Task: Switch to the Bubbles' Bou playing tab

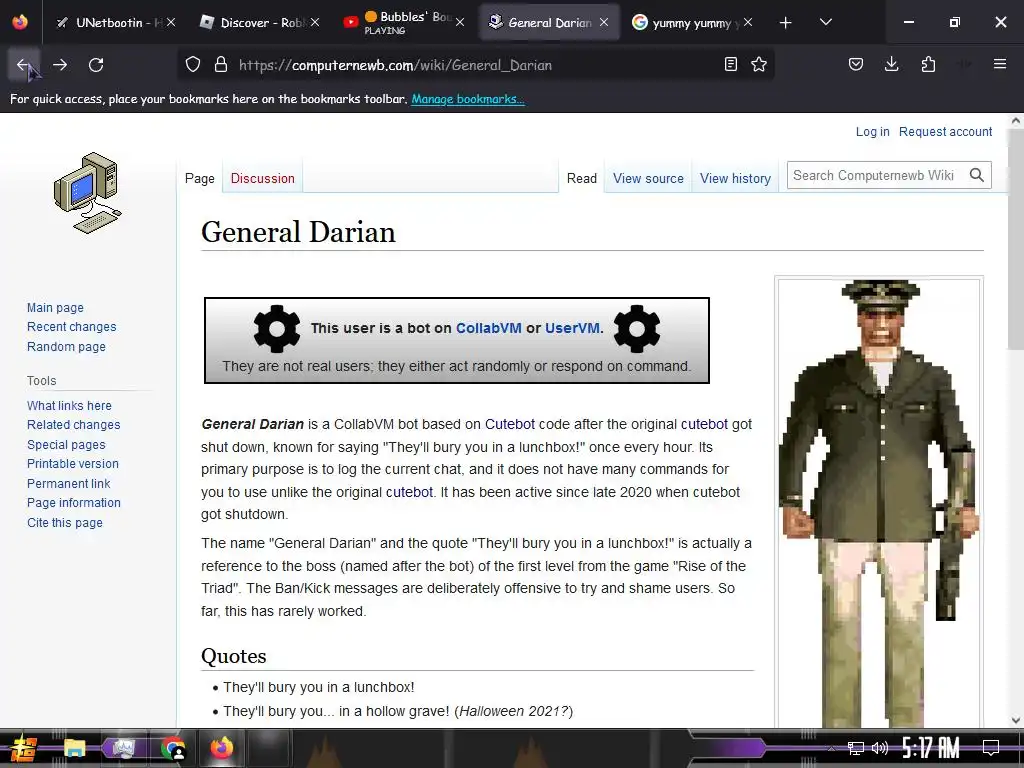Action: coord(405,22)
